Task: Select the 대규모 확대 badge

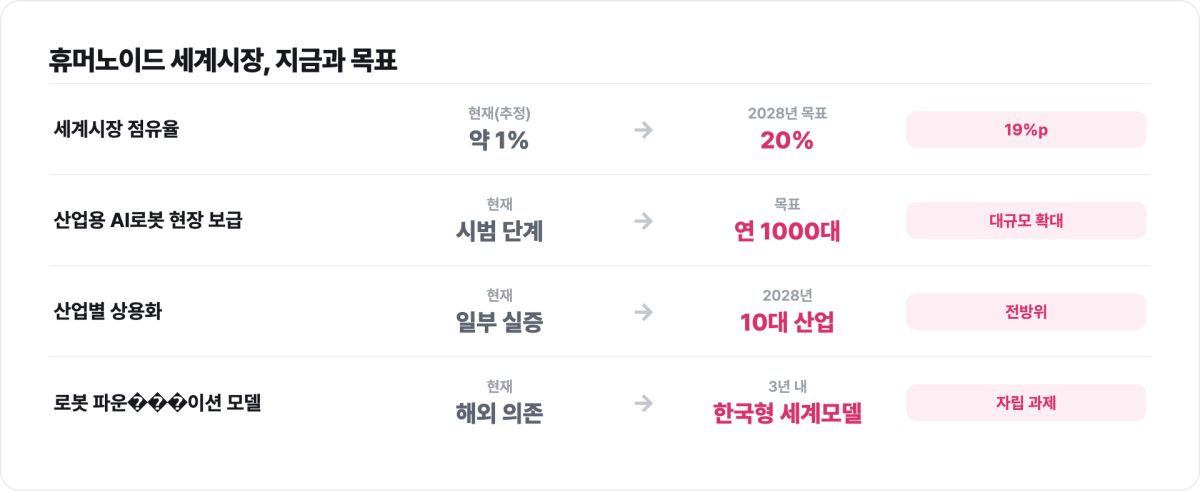Action: pyautogui.click(x=1026, y=221)
